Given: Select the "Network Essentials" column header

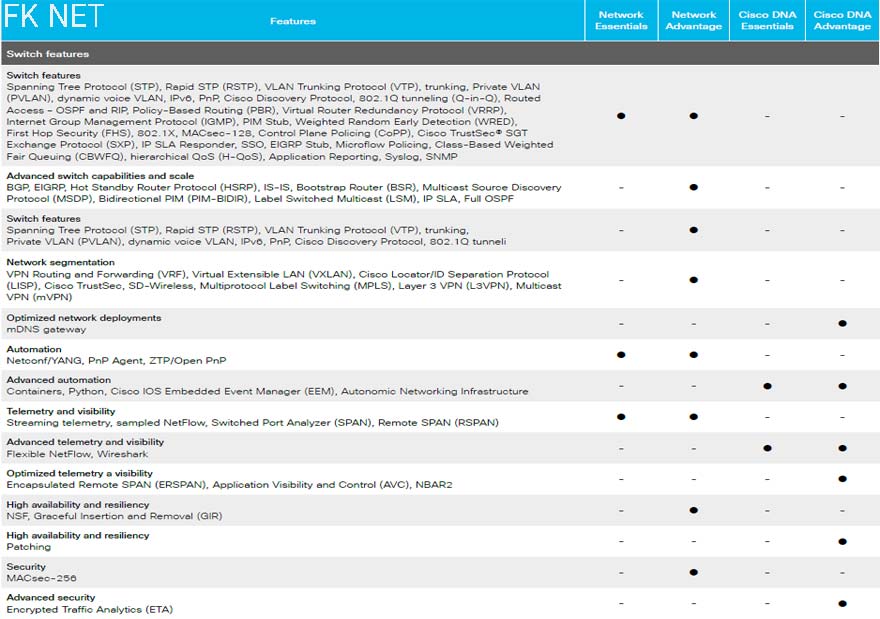Looking at the screenshot, I should coord(621,20).
